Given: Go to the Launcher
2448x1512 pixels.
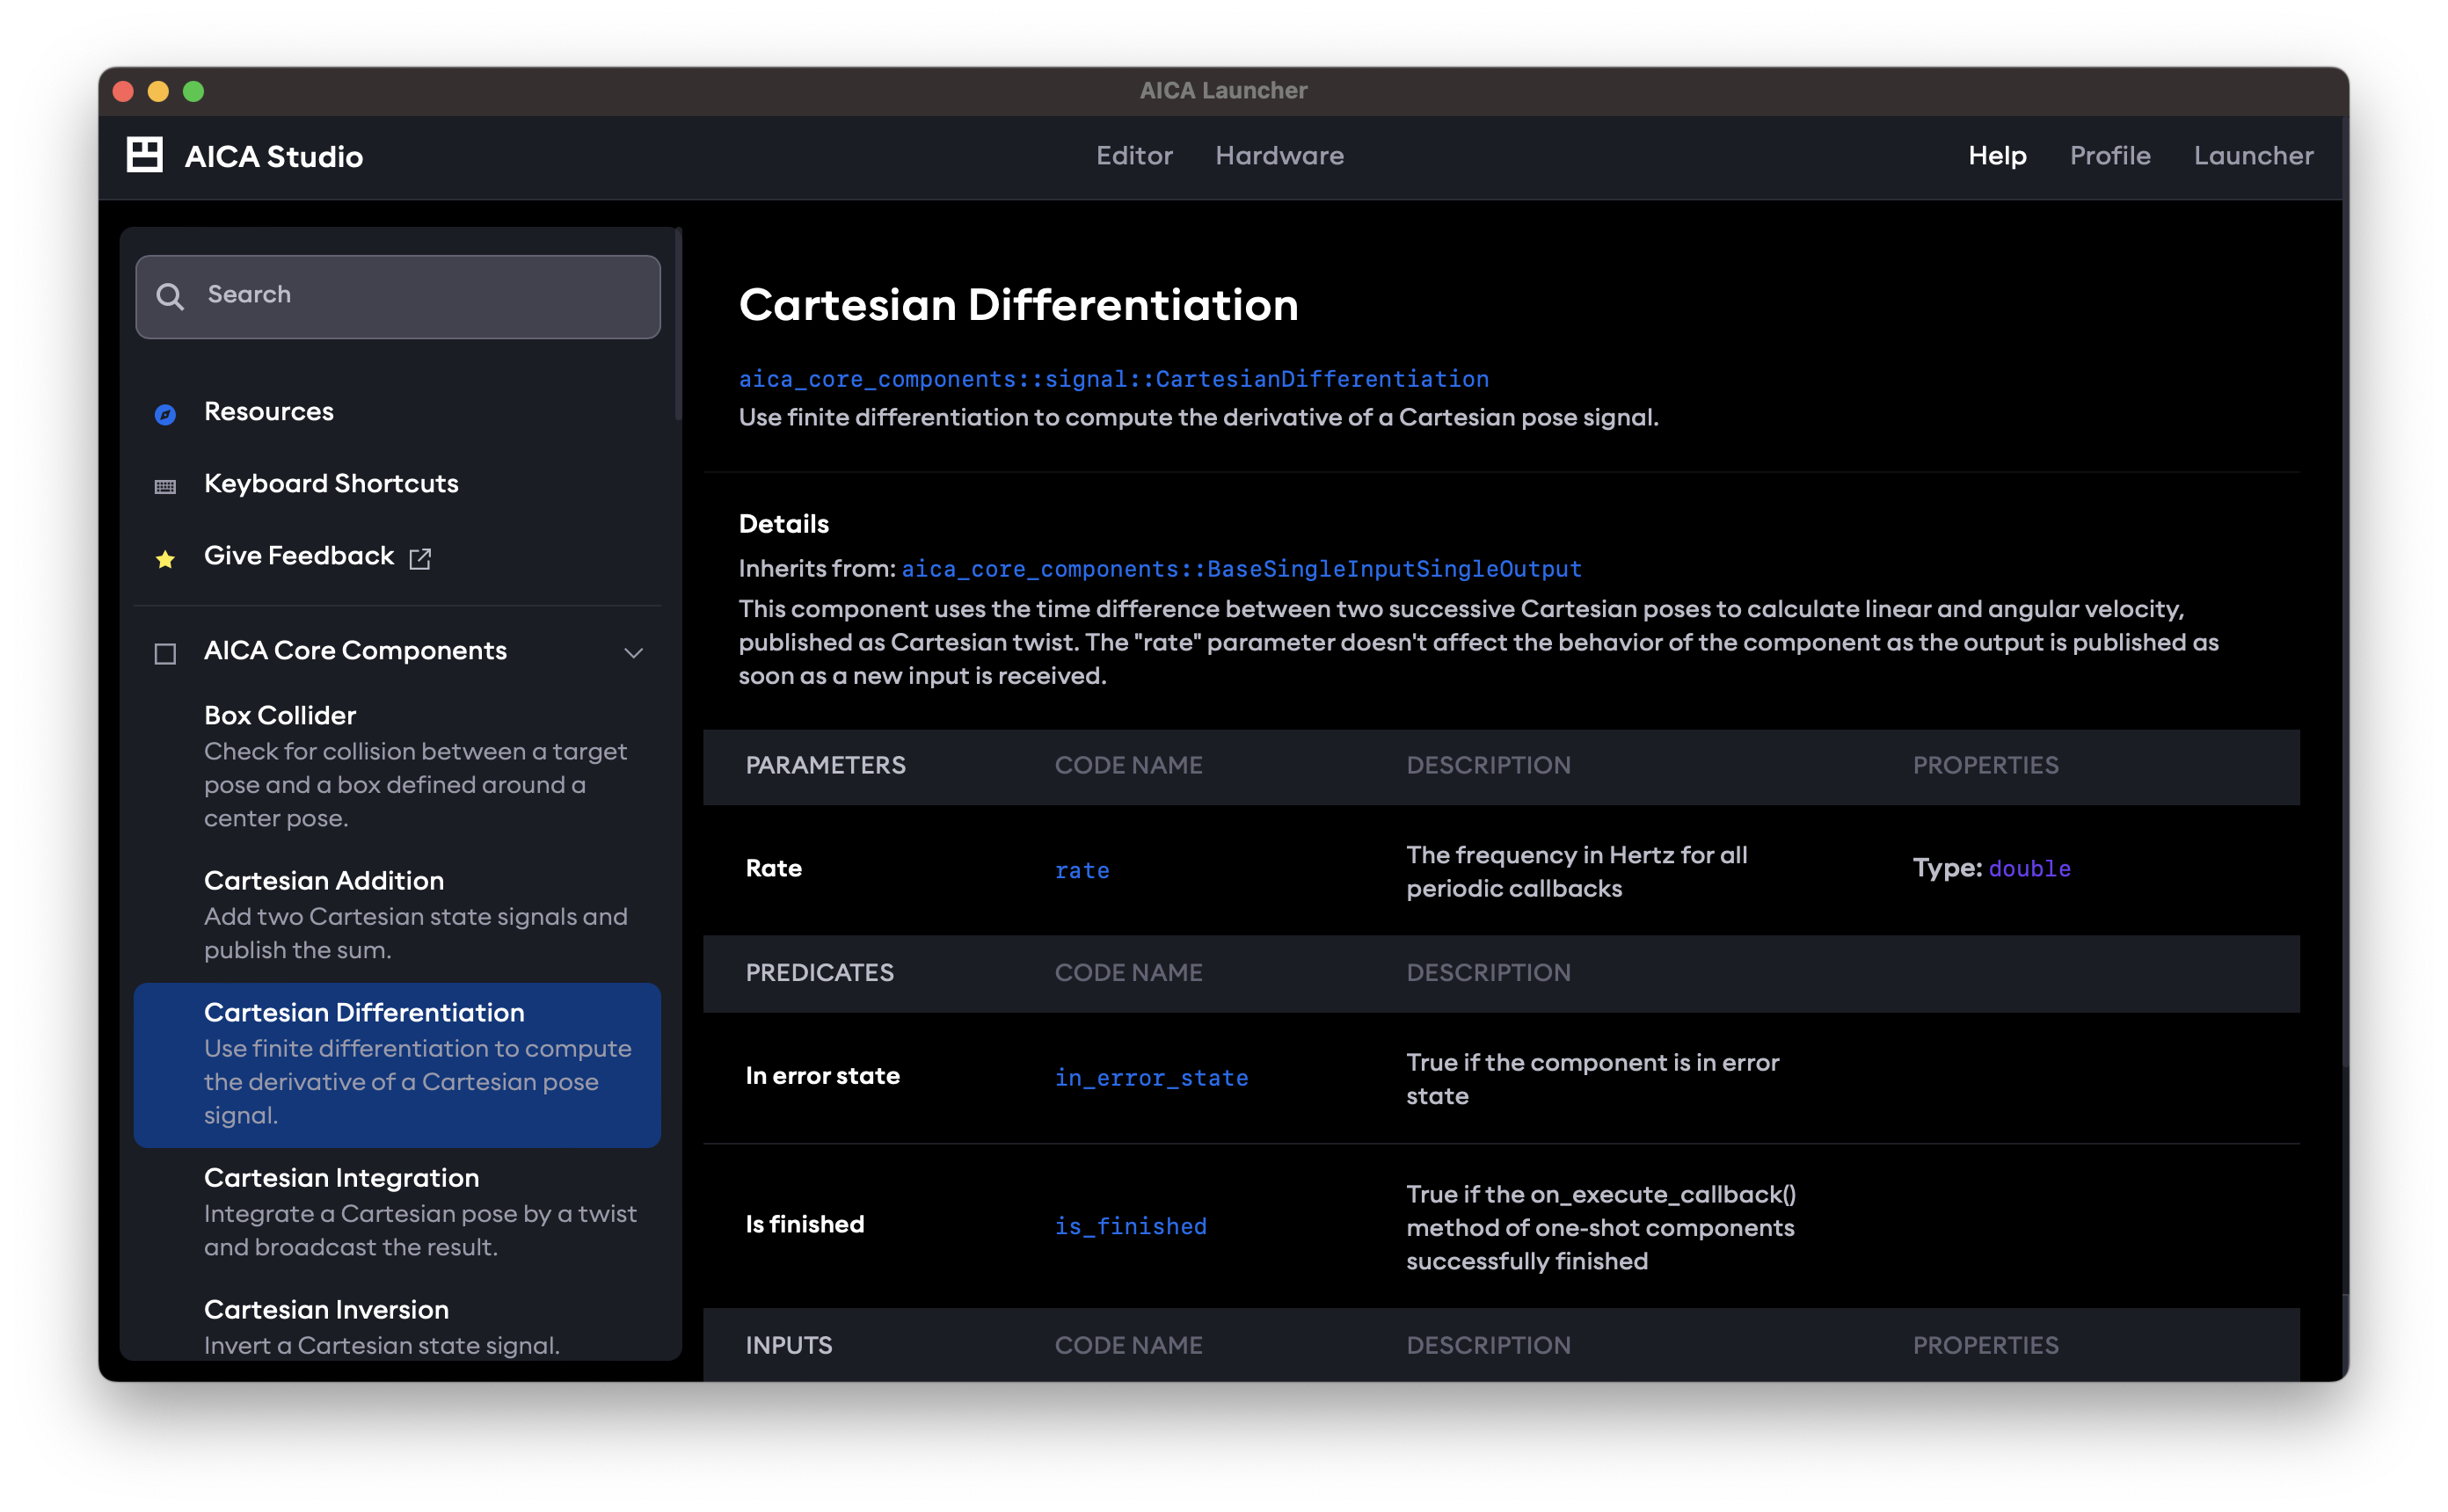Looking at the screenshot, I should (x=2254, y=156).
